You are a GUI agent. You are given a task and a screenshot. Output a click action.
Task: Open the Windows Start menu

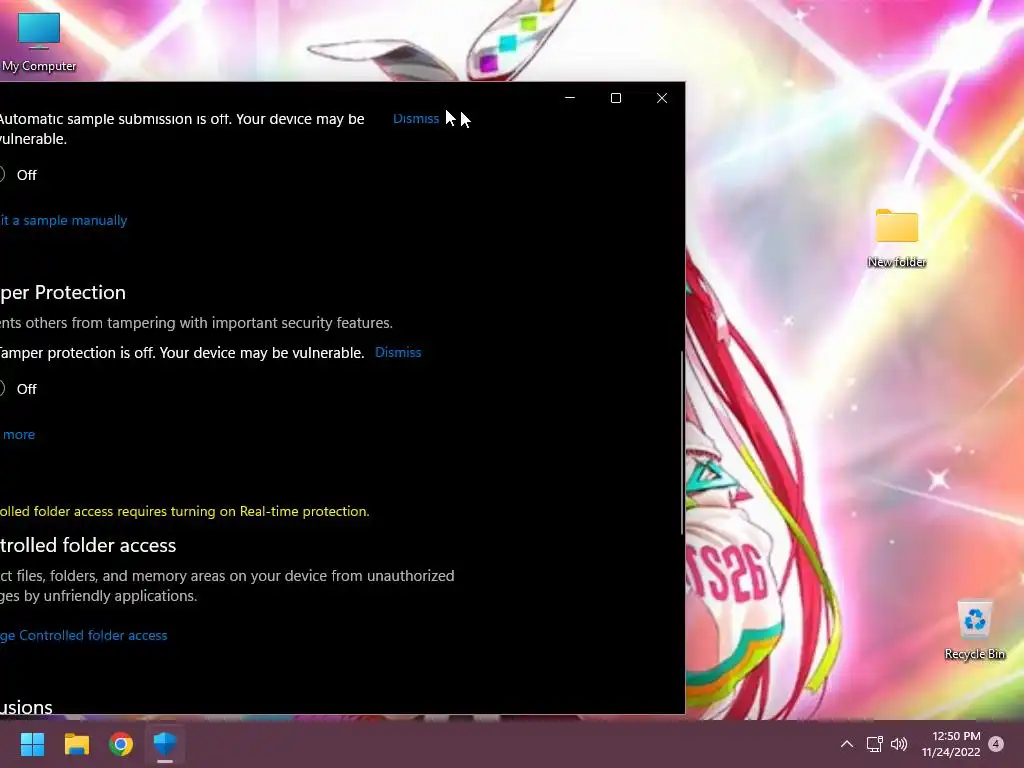pos(32,744)
